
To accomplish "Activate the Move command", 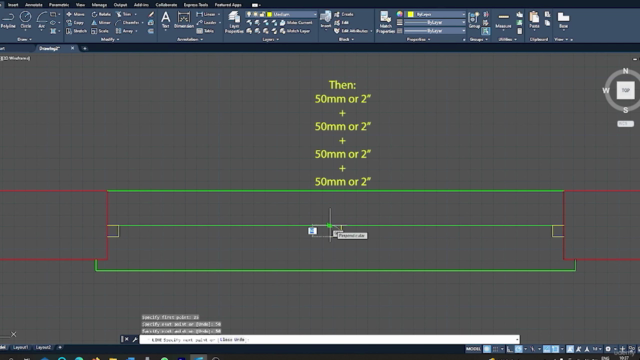I will coord(76,14).
